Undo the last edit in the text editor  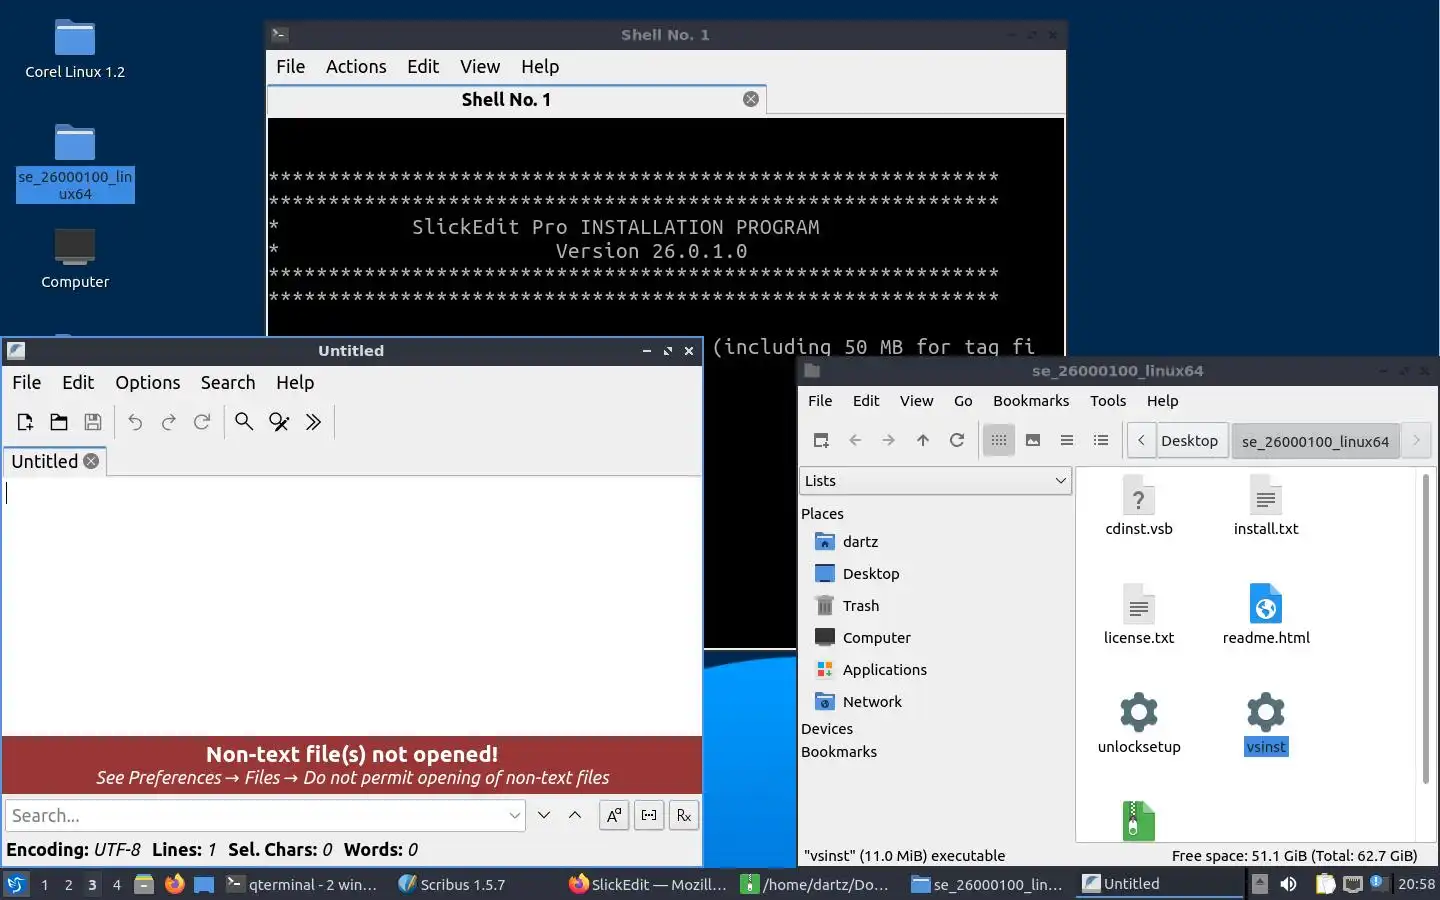tap(135, 422)
